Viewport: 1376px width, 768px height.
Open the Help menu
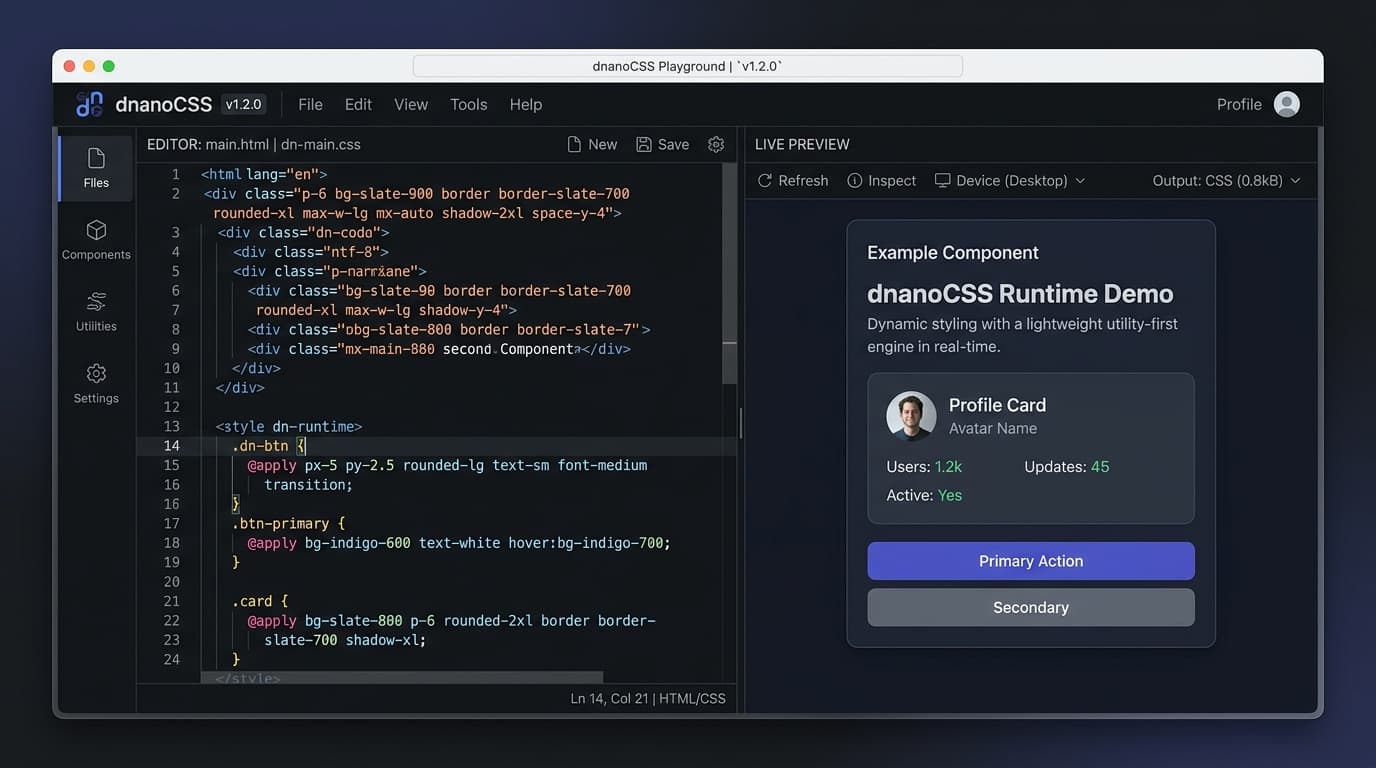[526, 104]
